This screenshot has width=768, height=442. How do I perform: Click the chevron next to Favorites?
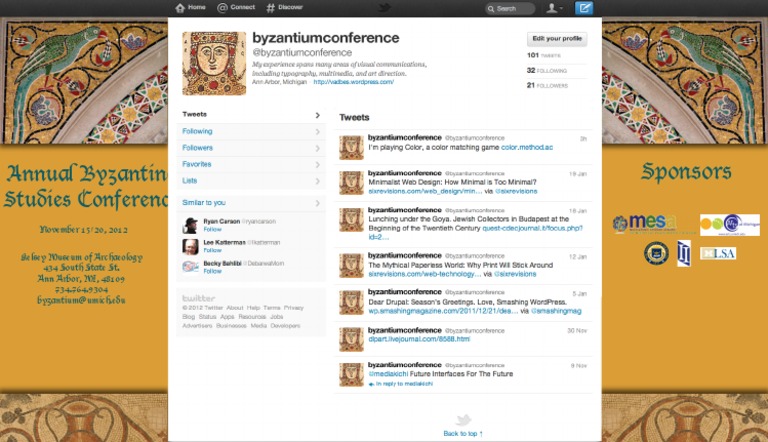317,165
